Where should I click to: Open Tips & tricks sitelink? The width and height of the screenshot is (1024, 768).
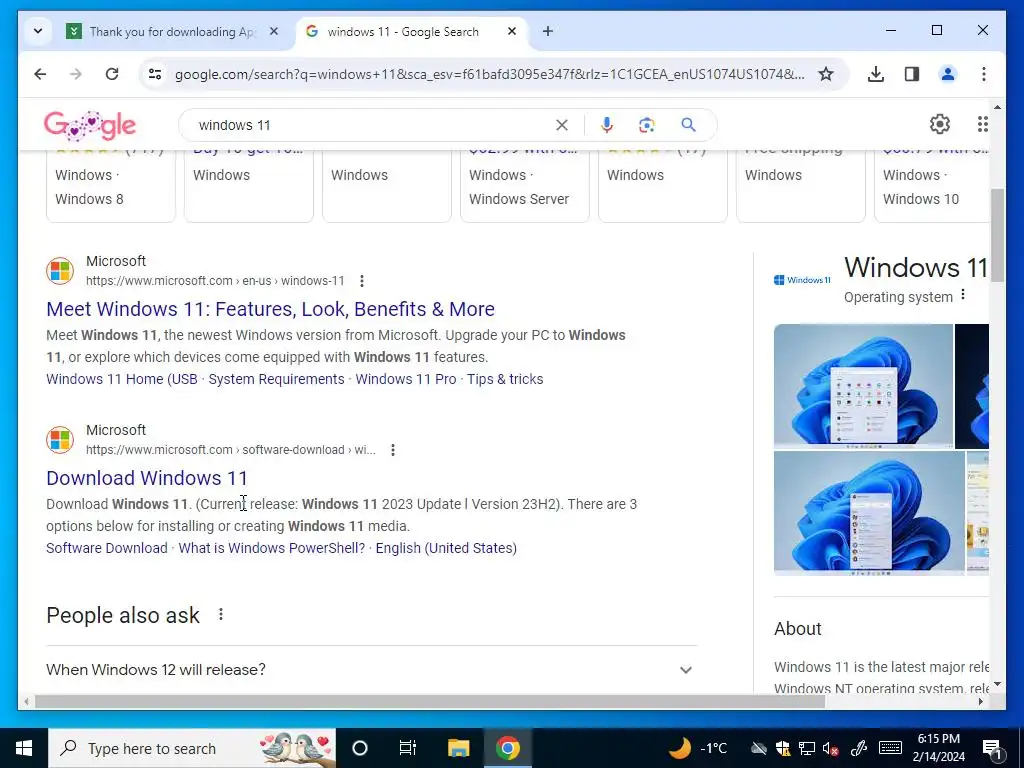coord(505,379)
